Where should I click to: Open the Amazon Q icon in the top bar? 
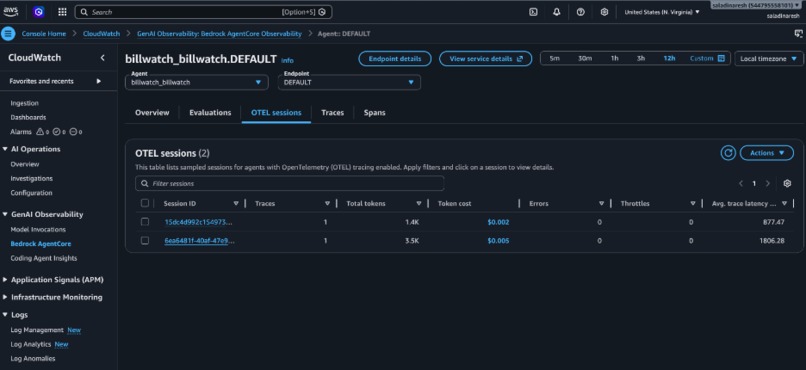pos(39,12)
